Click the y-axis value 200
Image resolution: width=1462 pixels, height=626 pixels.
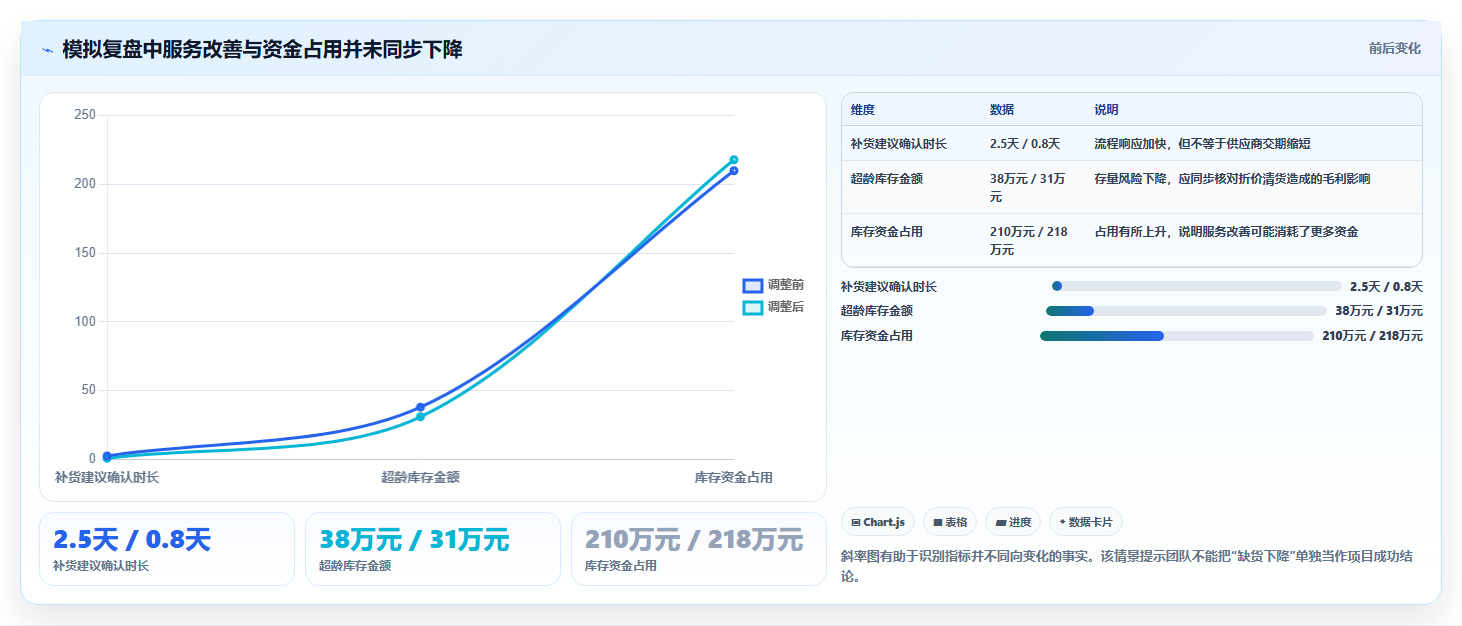tap(85, 184)
